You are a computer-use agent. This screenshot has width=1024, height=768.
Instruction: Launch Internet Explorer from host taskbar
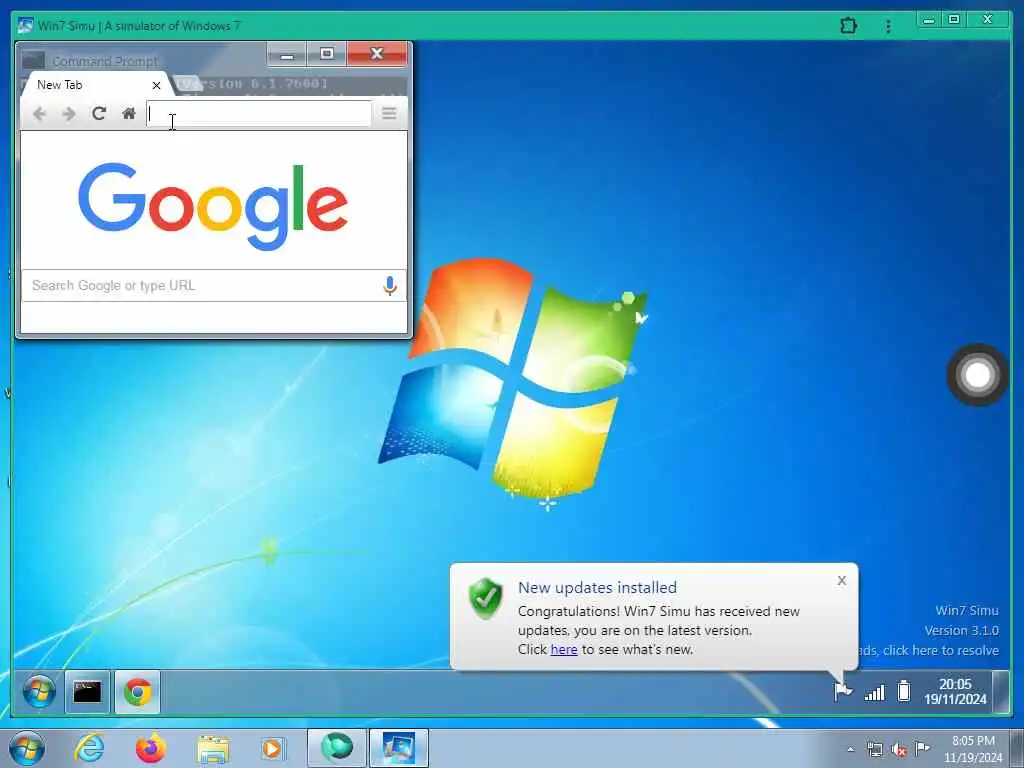point(89,748)
